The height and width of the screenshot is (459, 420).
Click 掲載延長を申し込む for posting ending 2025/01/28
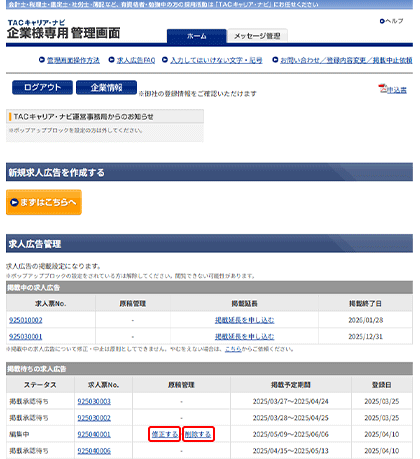tap(244, 320)
